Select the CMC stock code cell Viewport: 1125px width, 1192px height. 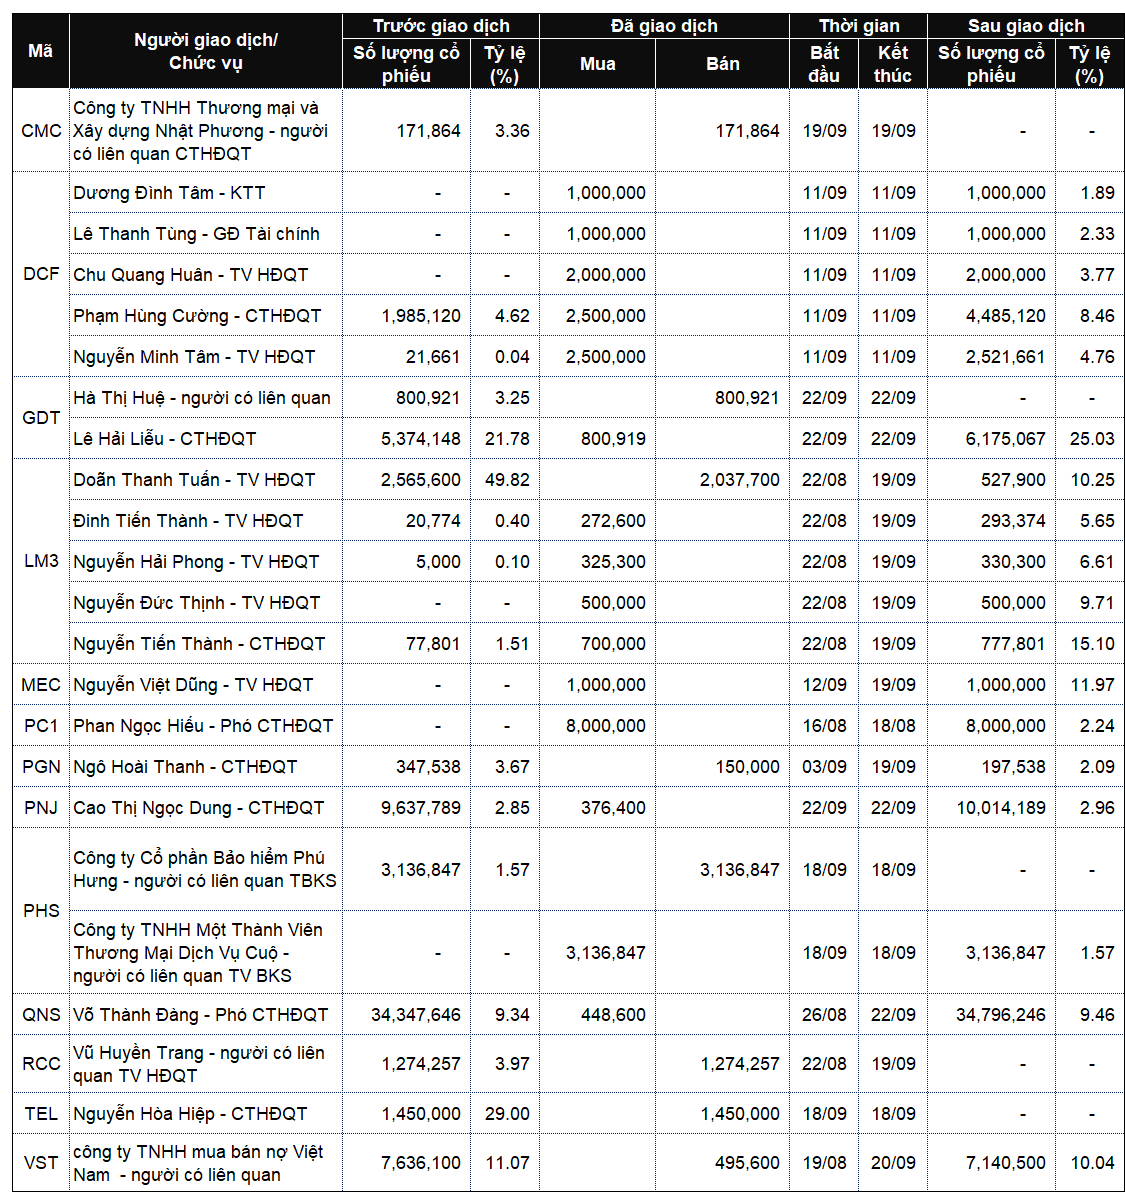tap(41, 131)
